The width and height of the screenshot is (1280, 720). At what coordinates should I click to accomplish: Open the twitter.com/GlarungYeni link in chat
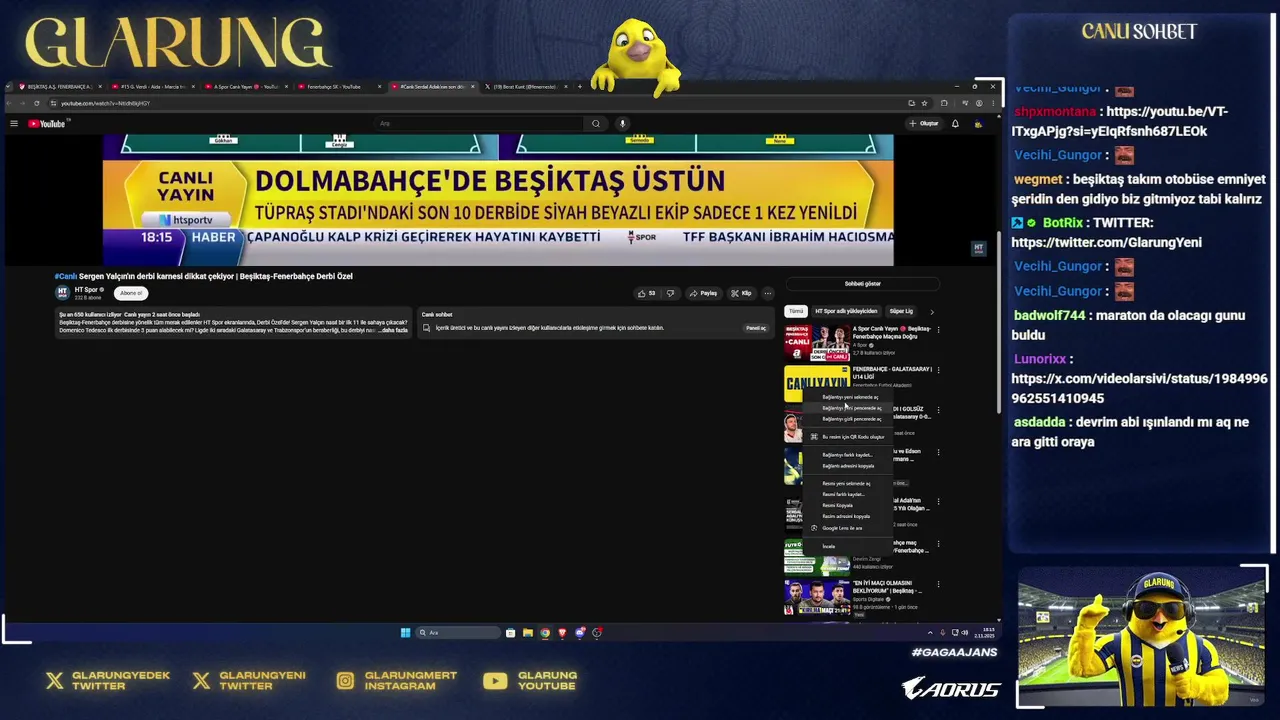[1106, 242]
